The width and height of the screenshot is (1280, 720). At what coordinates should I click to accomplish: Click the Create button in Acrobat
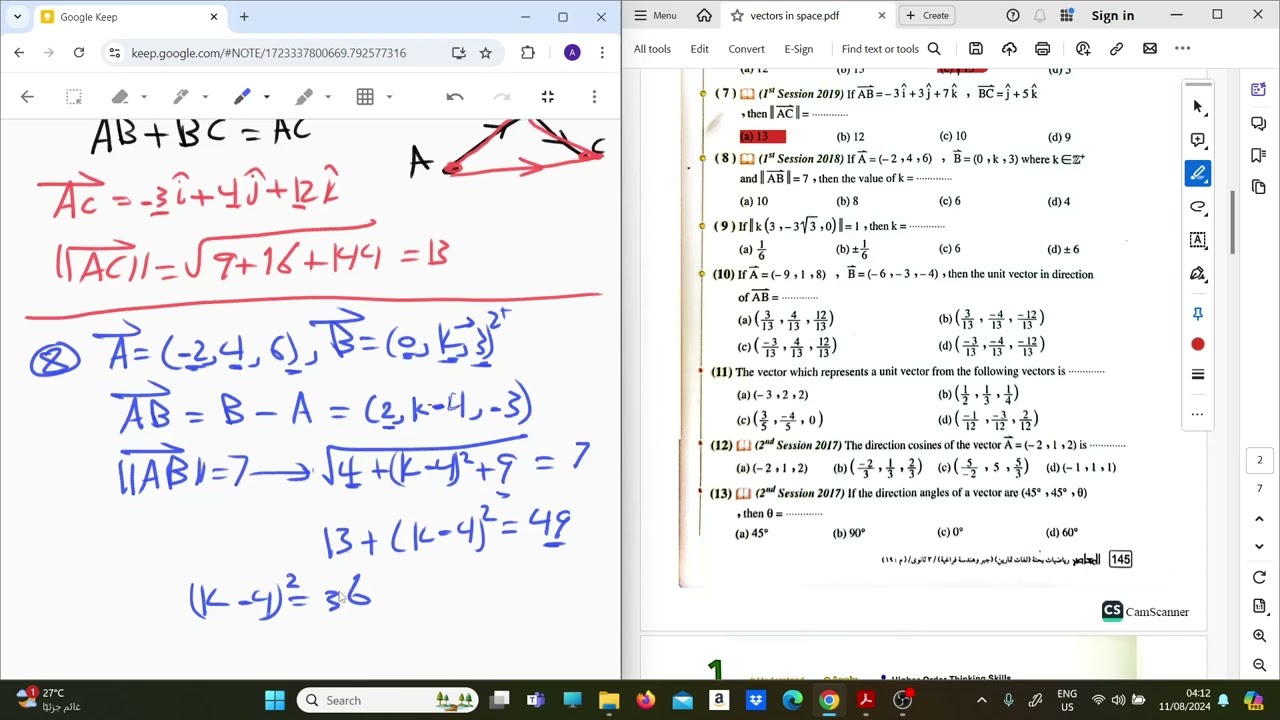coord(926,16)
